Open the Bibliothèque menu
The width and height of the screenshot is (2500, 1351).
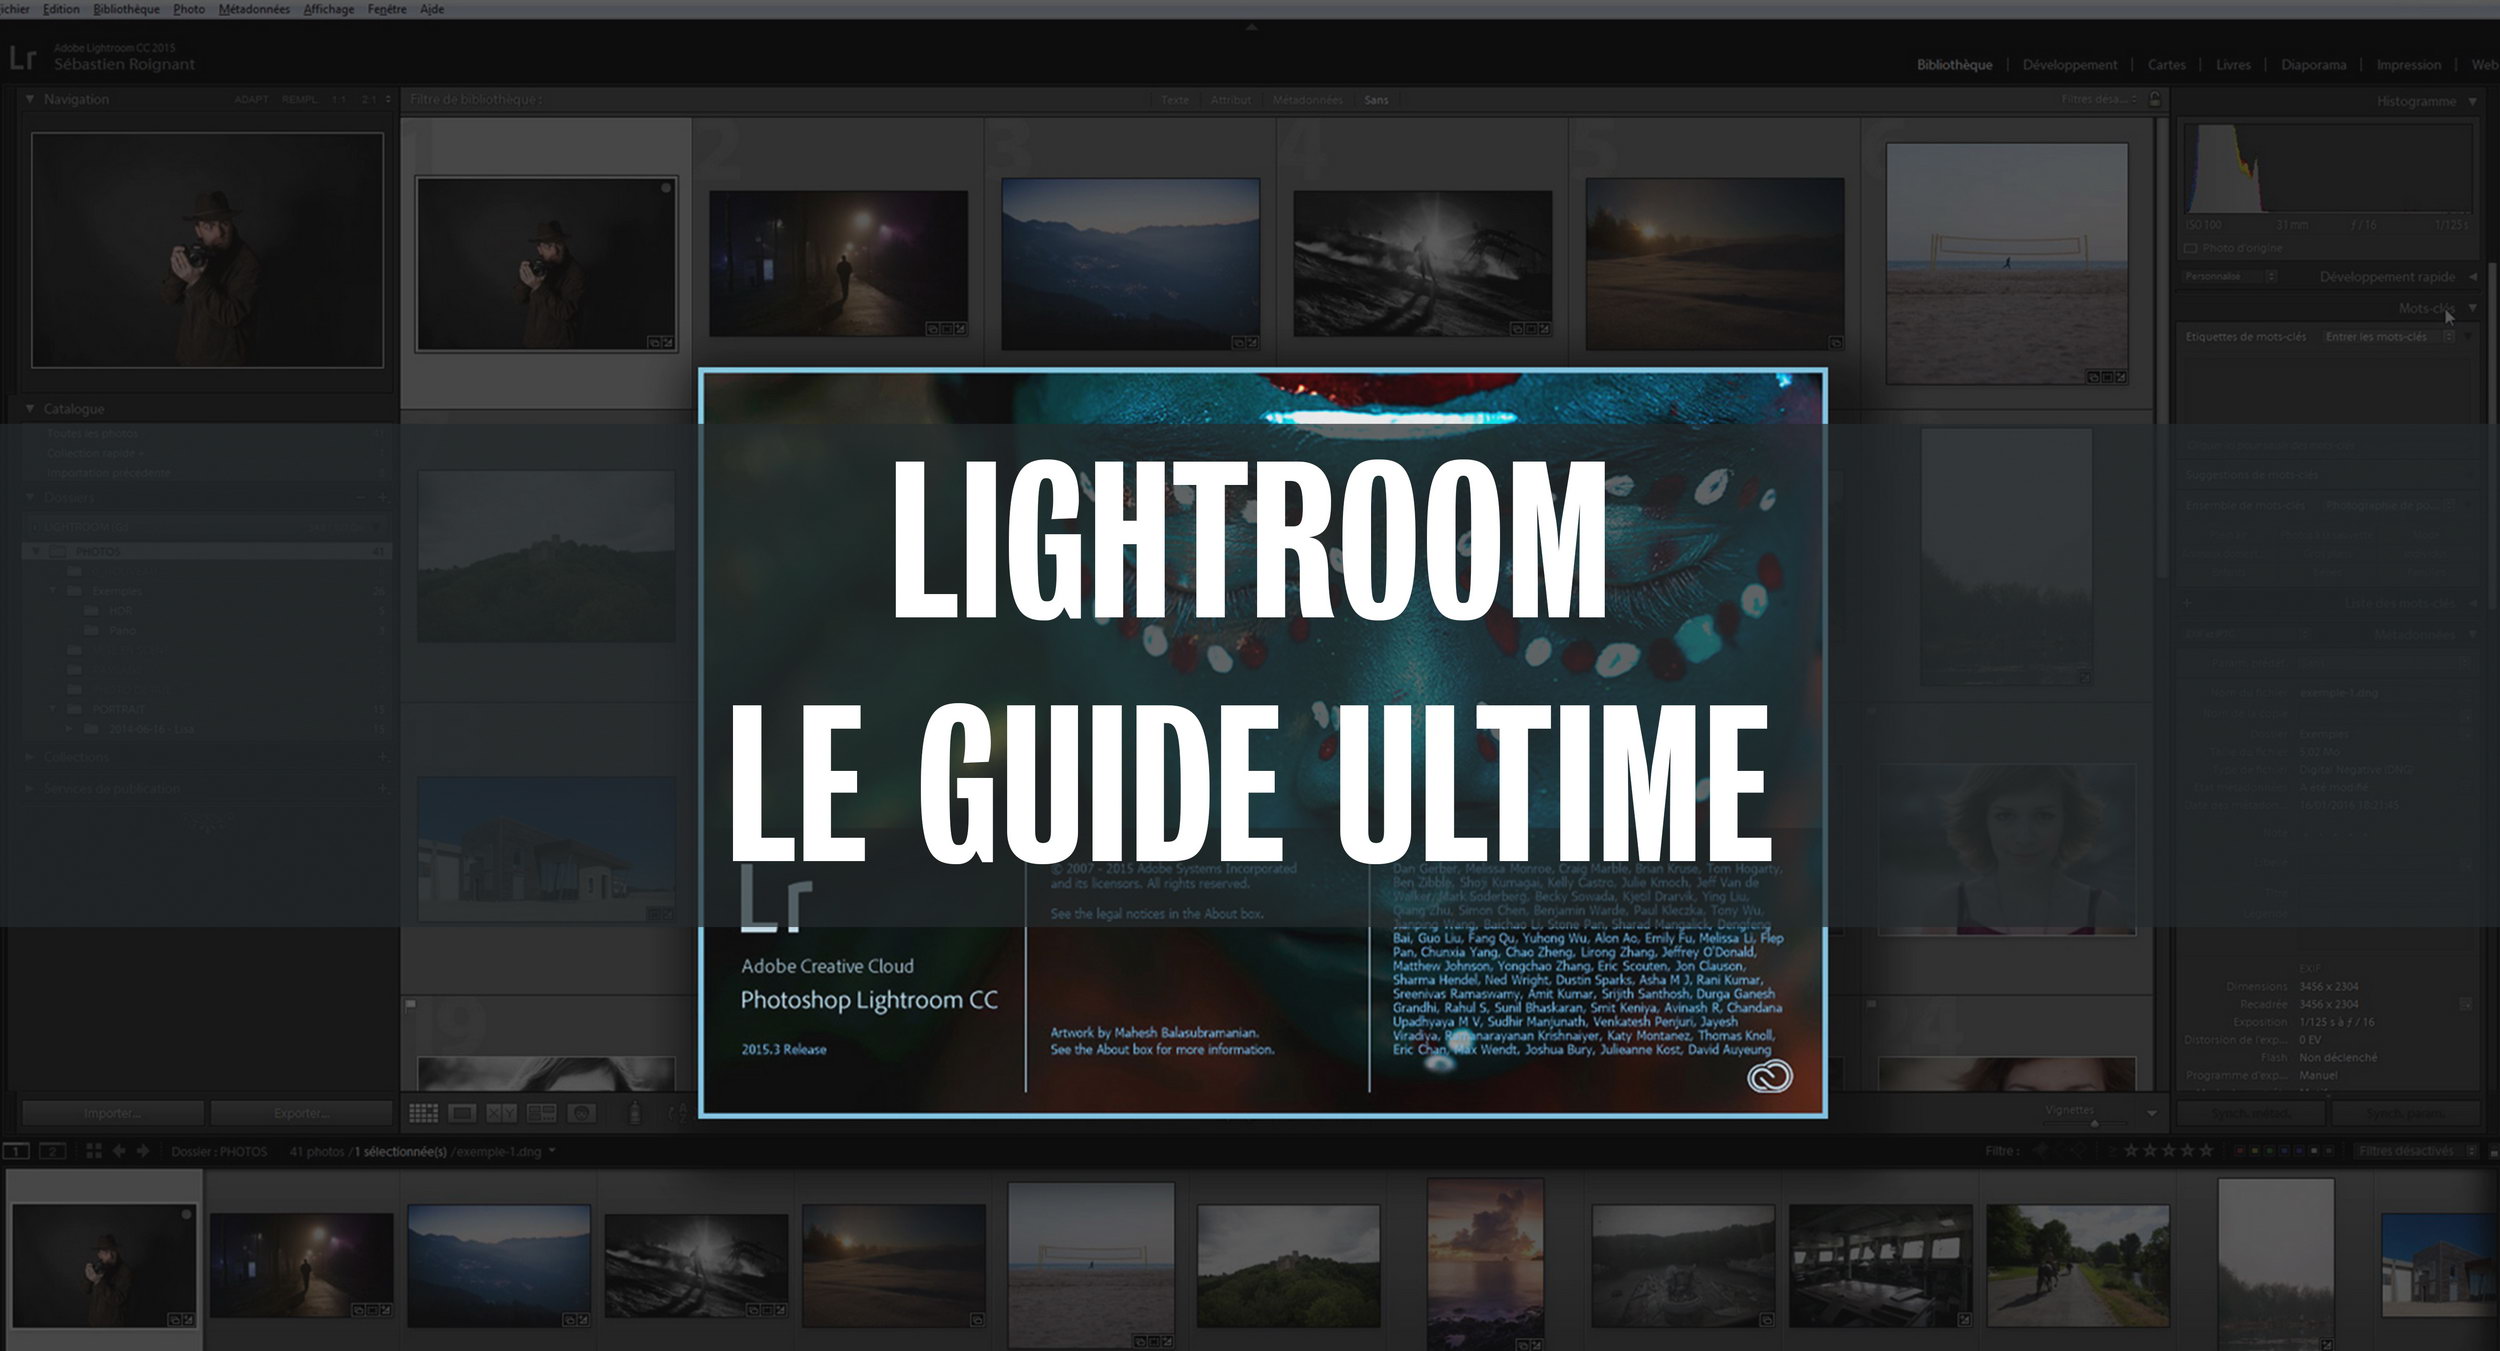tap(125, 9)
